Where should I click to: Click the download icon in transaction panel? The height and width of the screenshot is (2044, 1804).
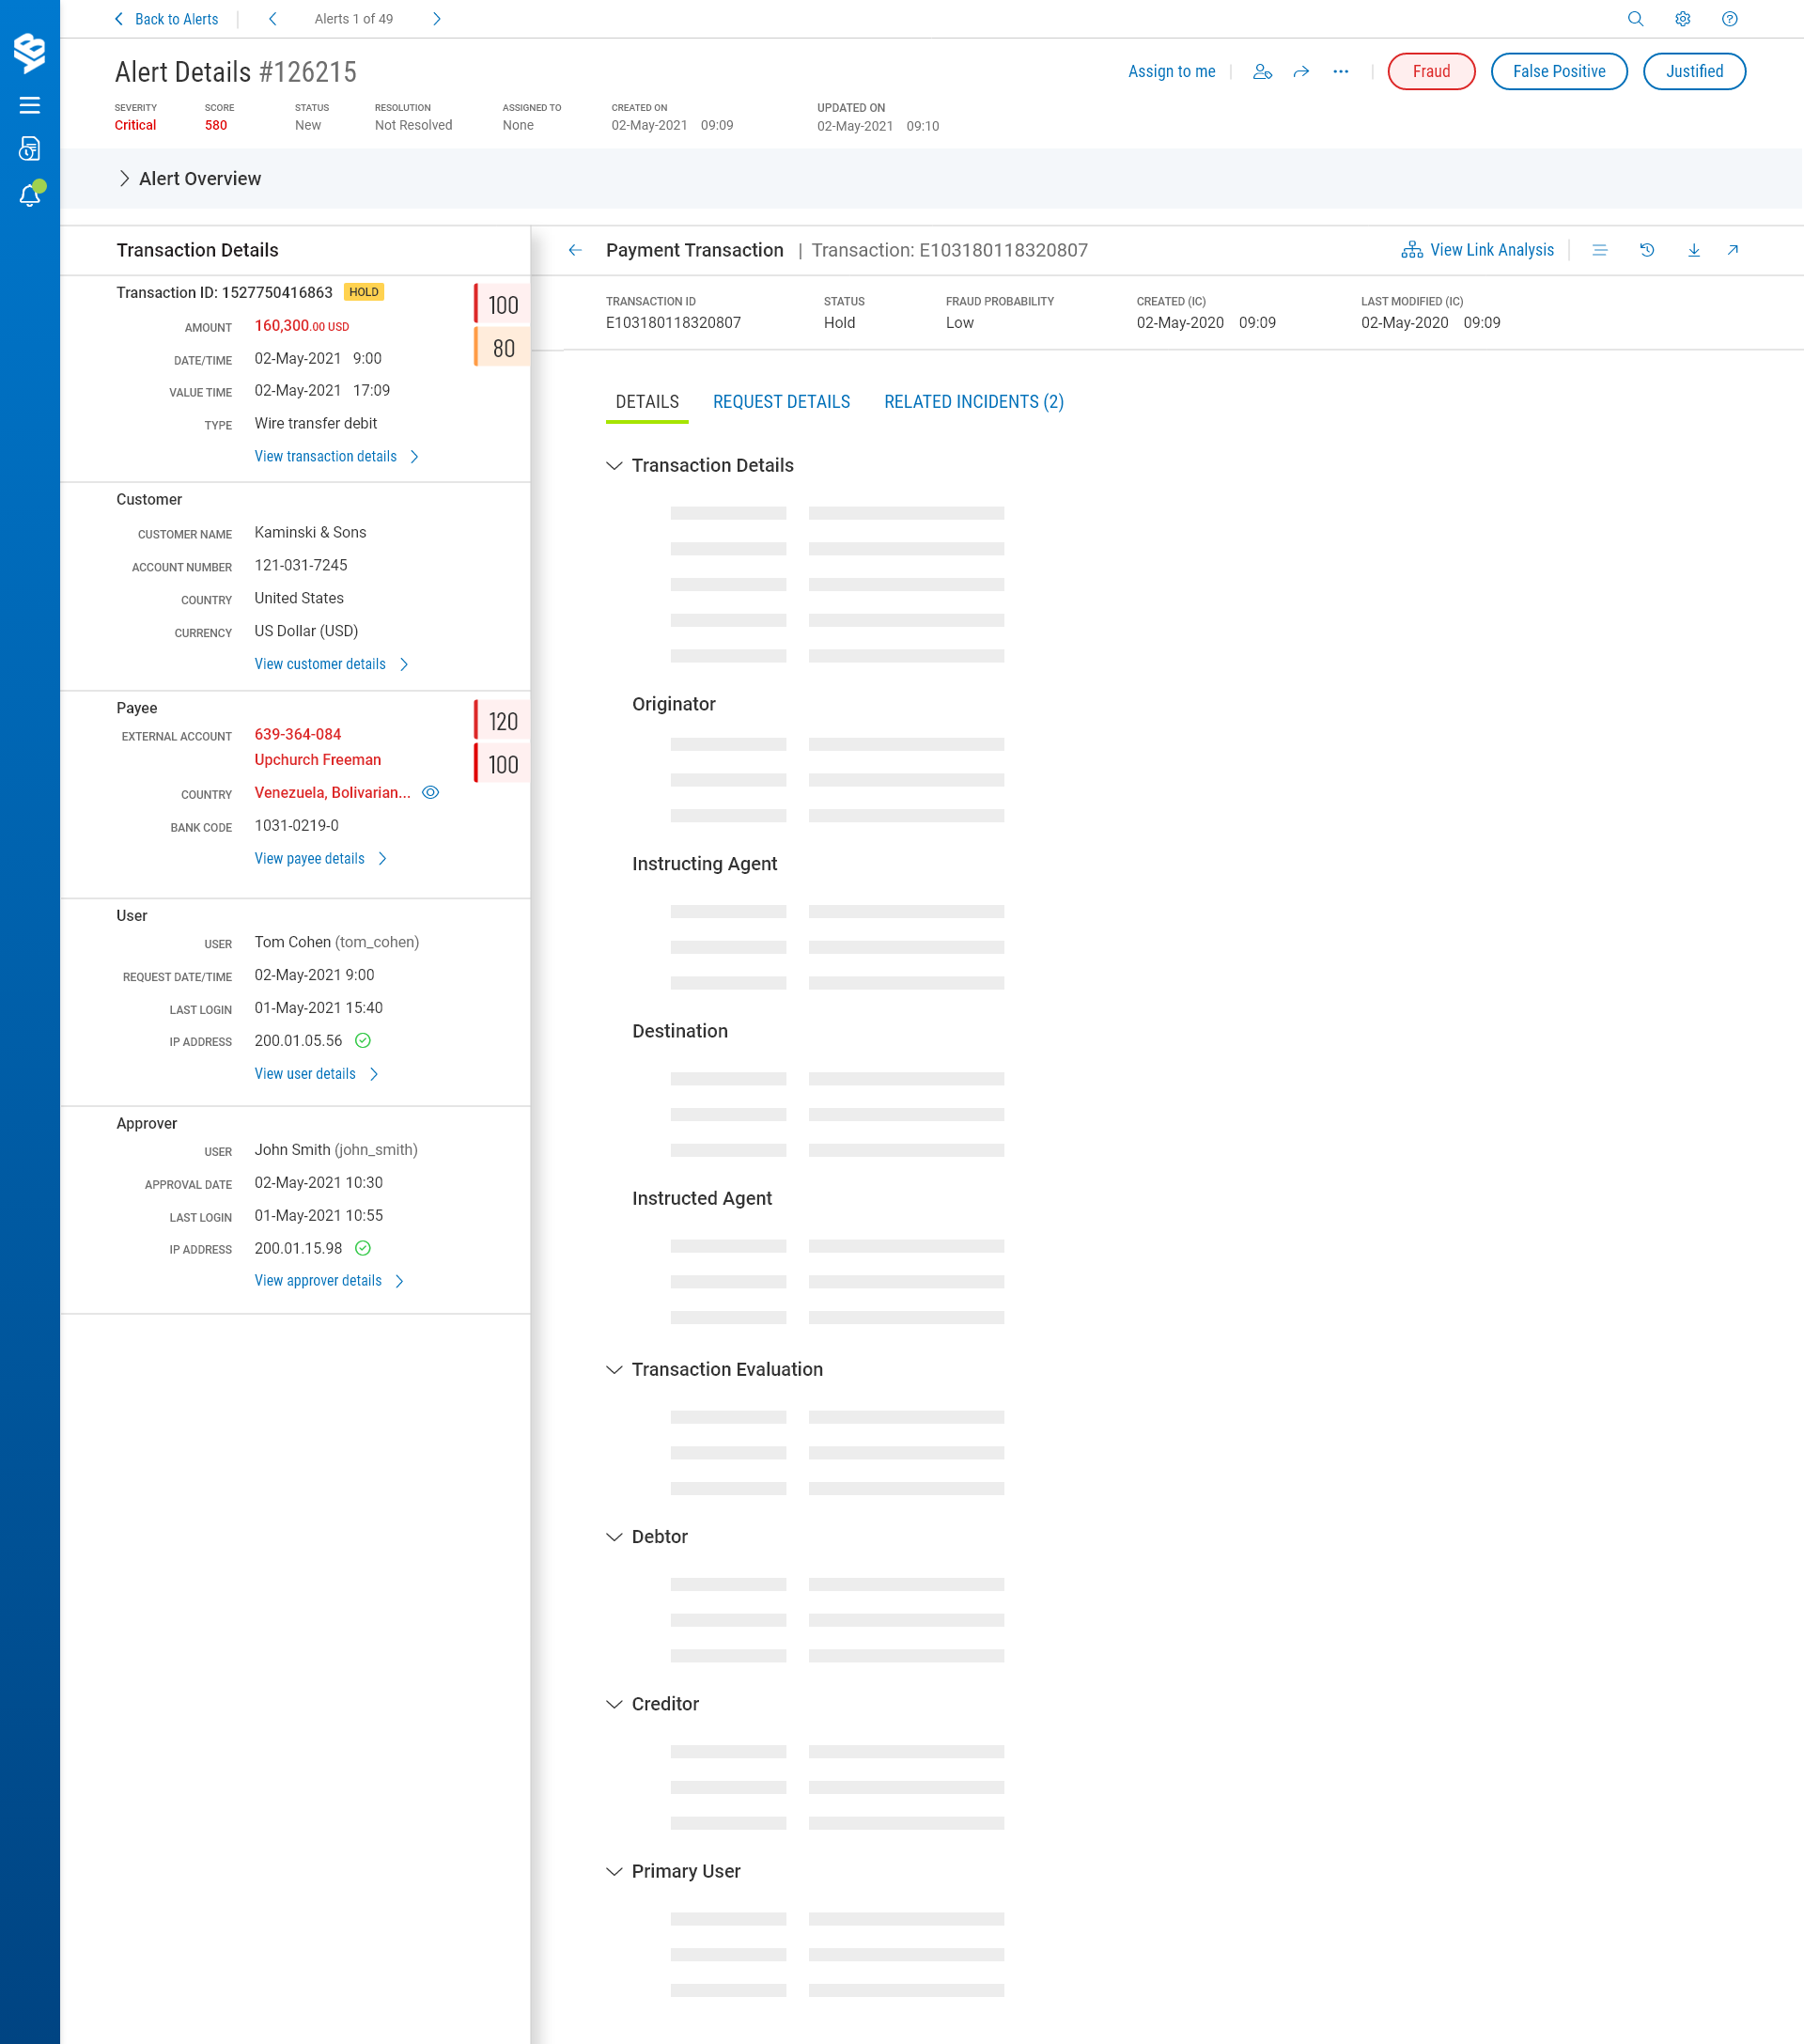(1693, 250)
